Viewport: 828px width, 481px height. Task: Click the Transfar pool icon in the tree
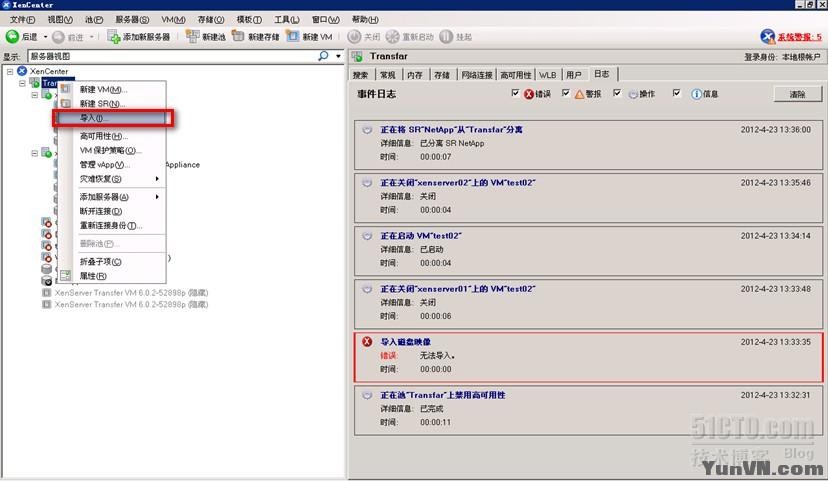pyautogui.click(x=35, y=83)
